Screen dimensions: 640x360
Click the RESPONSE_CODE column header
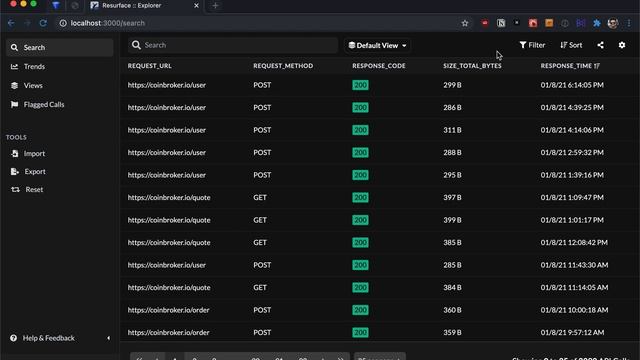(379, 66)
